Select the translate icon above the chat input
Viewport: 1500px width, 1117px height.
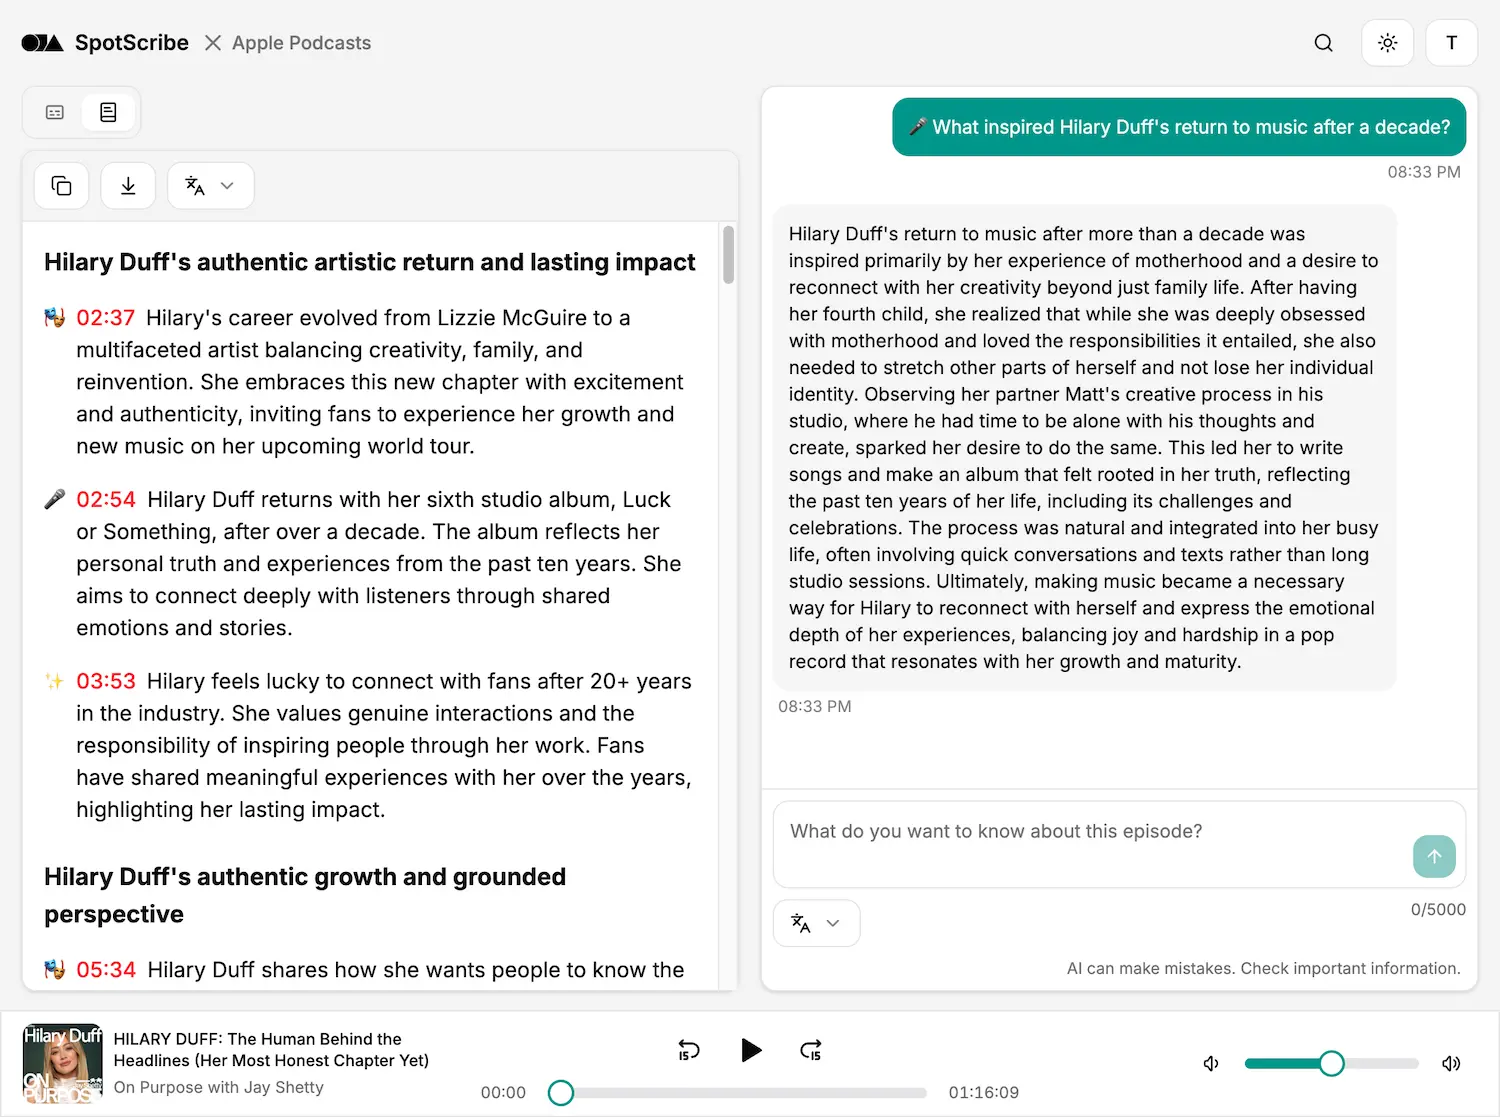coord(800,923)
